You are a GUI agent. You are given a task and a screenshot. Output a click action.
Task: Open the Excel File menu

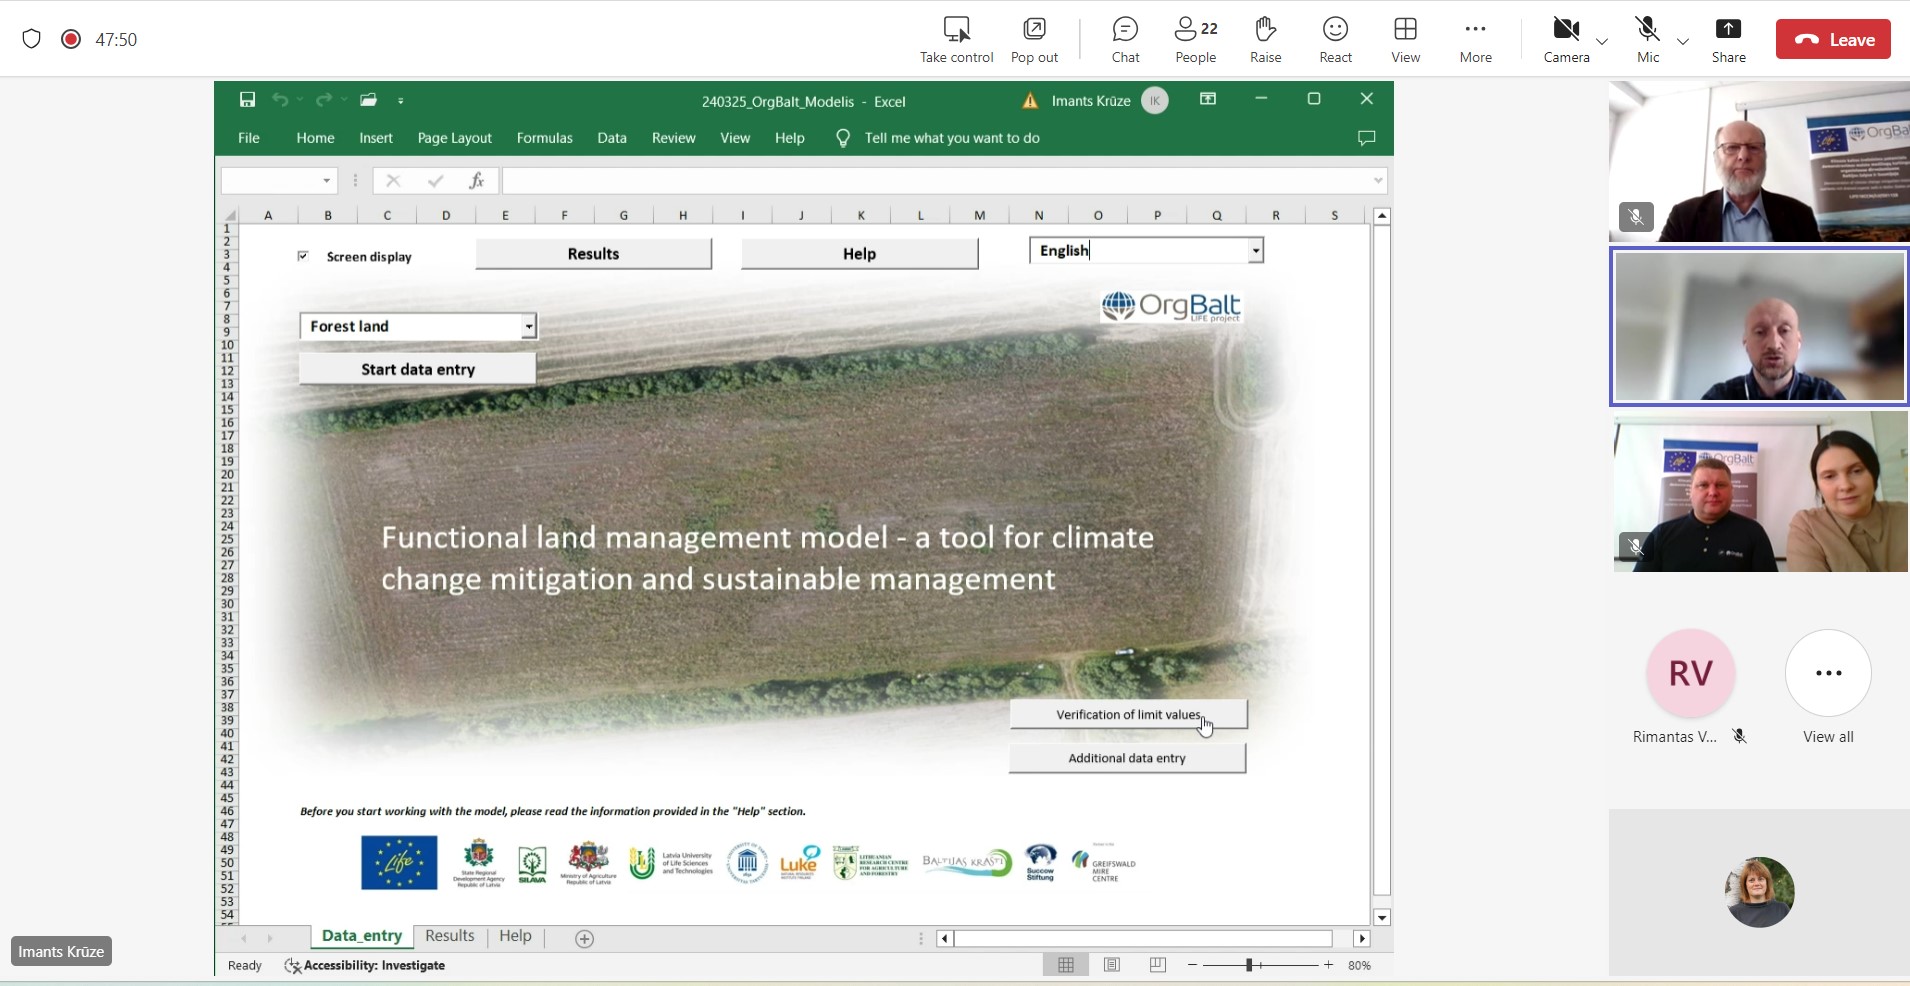[x=249, y=138]
